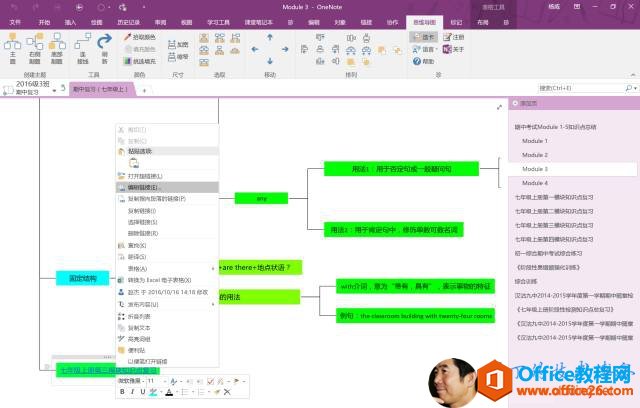Collapse the ribbon with the chevron
The image size is (640, 408).
tap(633, 75)
